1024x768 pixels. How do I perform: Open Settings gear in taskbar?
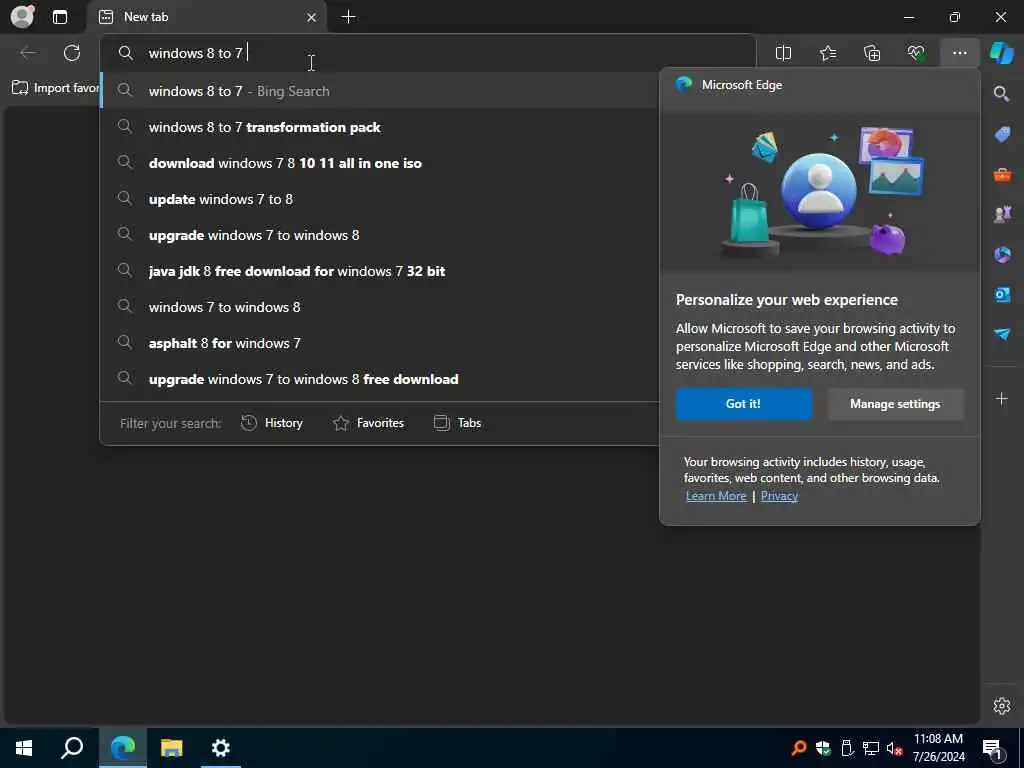coord(221,748)
